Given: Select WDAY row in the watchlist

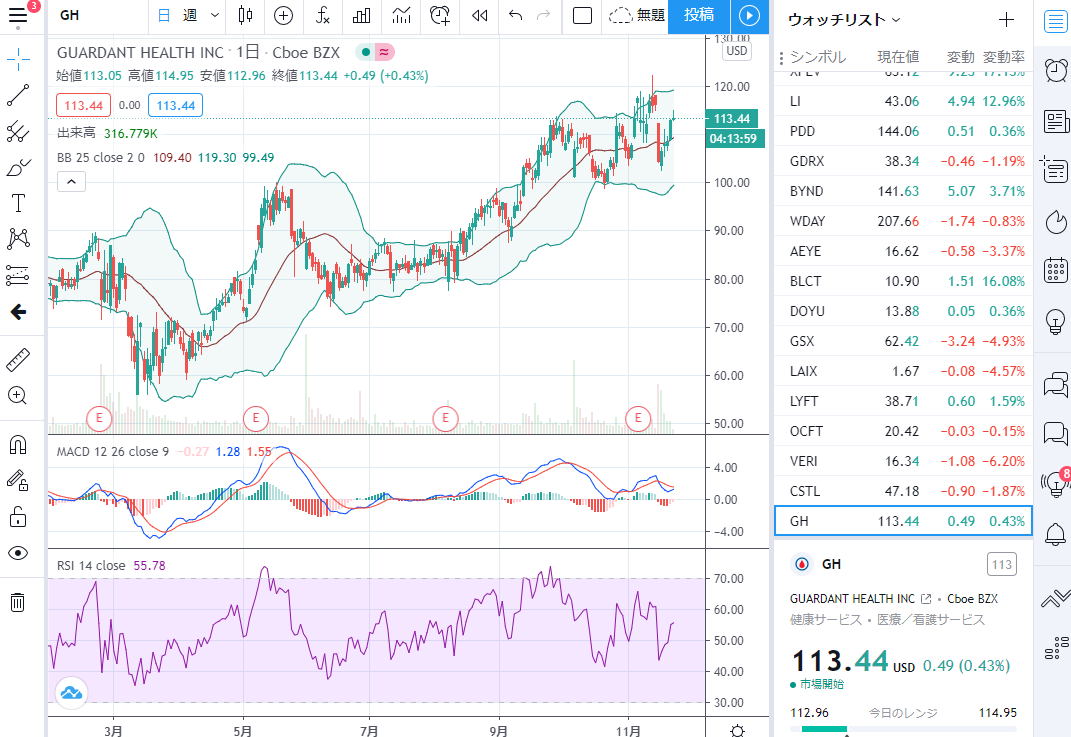Looking at the screenshot, I should (x=903, y=221).
